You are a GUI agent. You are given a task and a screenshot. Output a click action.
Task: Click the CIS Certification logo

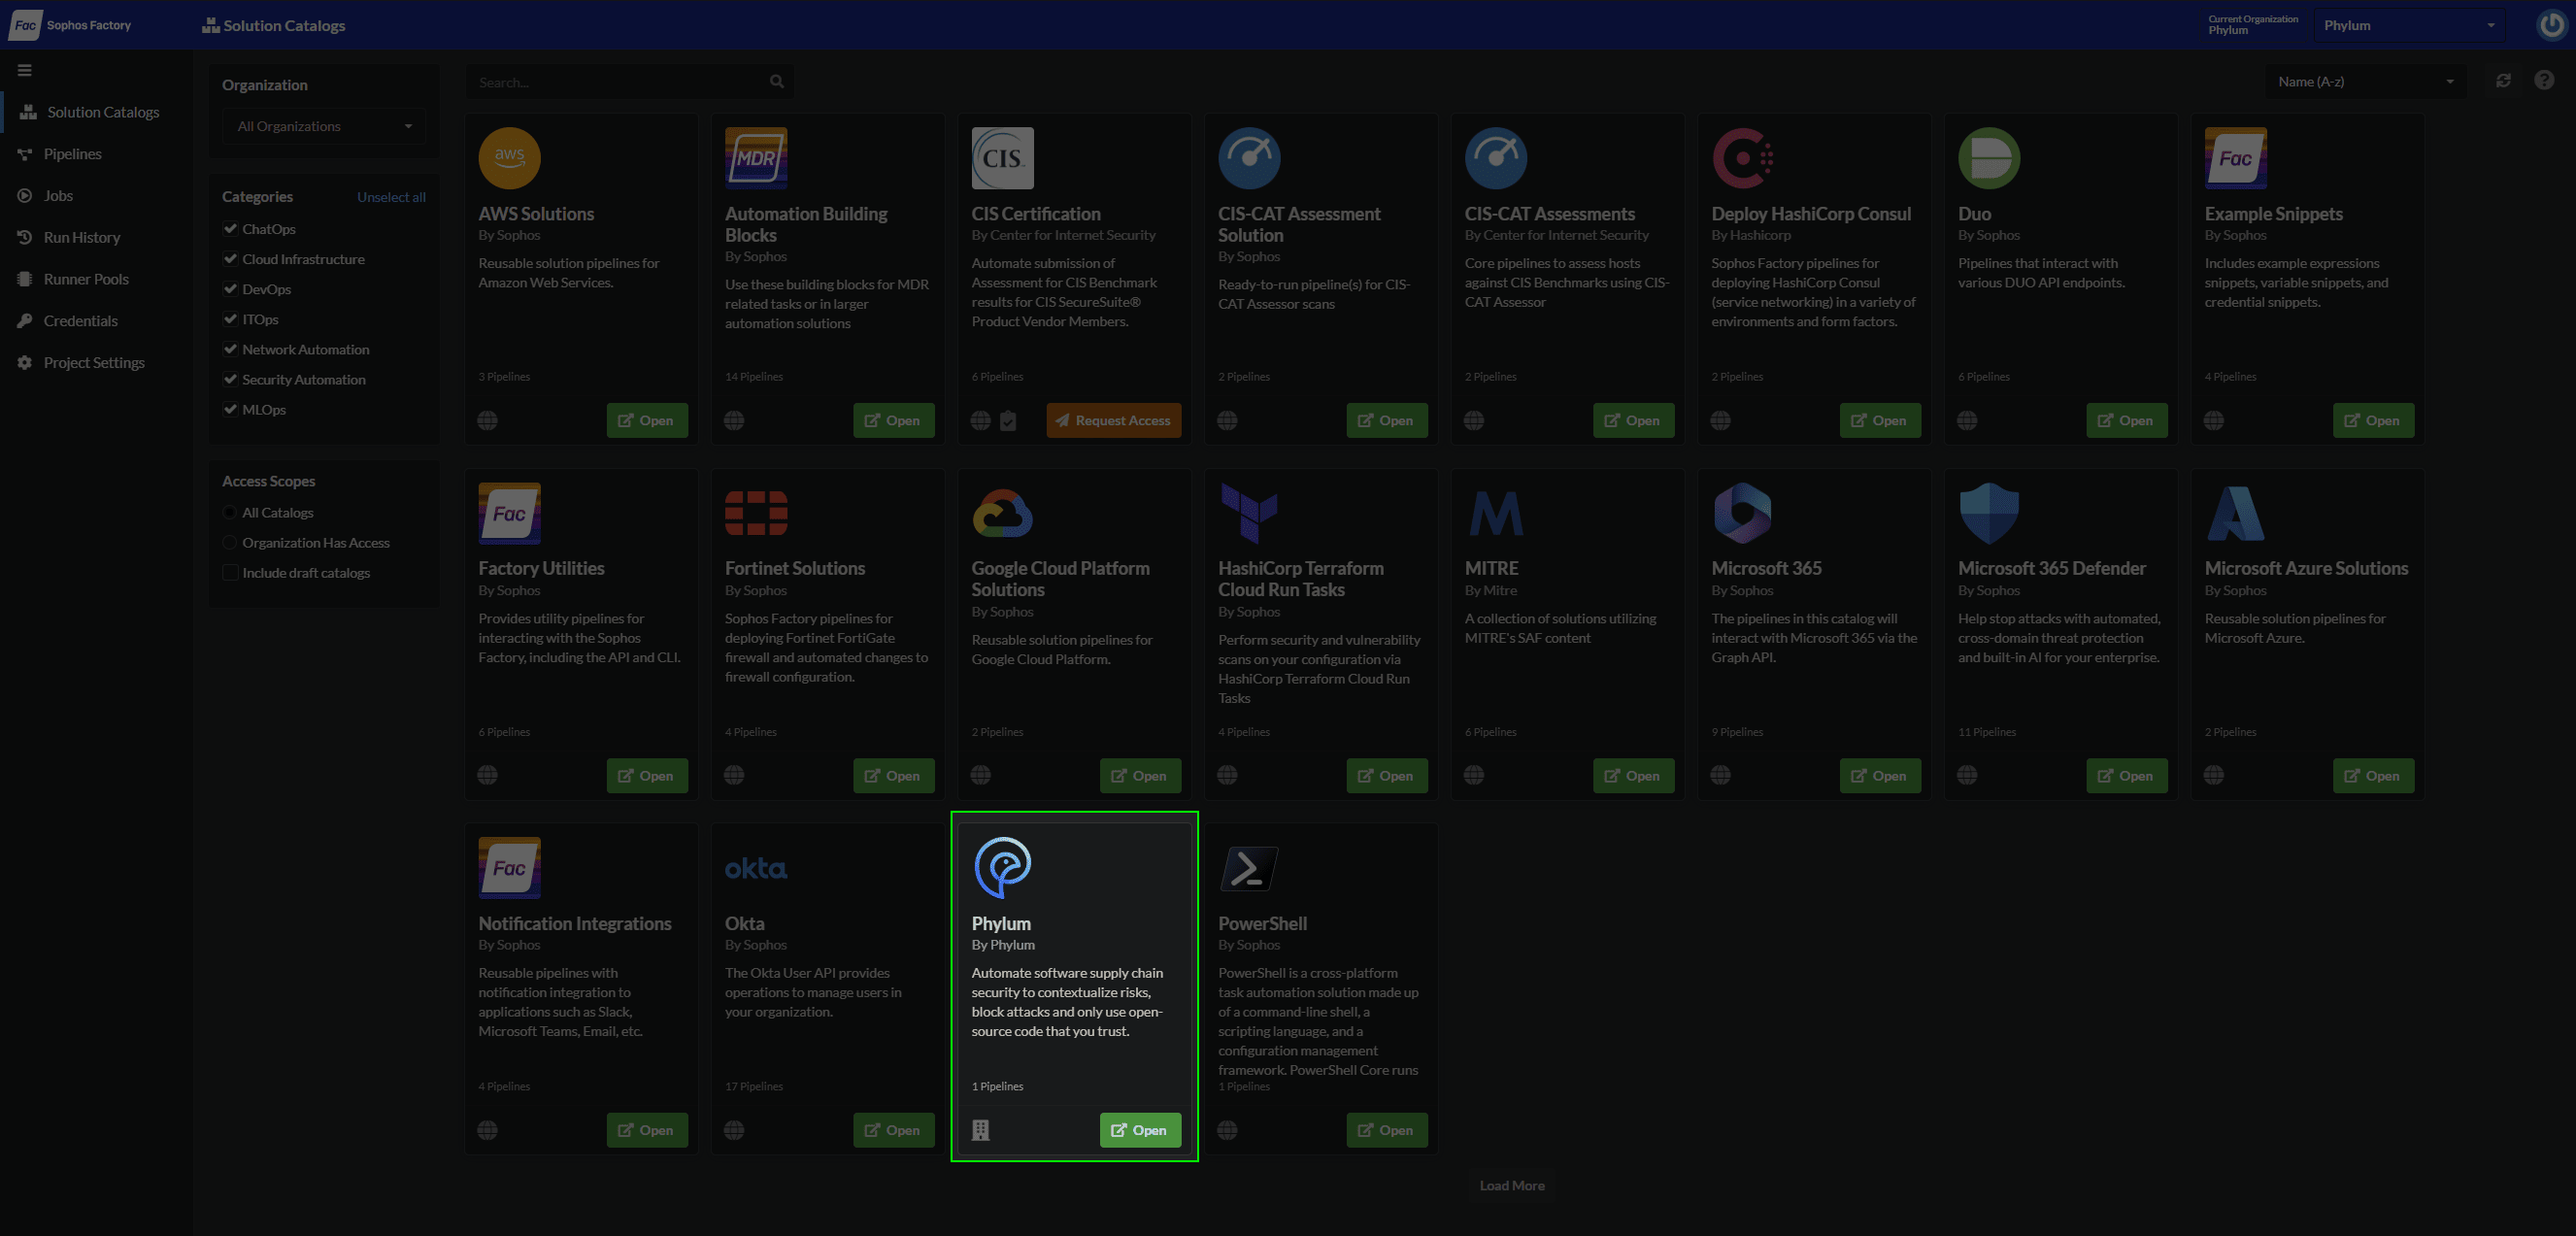tap(1002, 158)
